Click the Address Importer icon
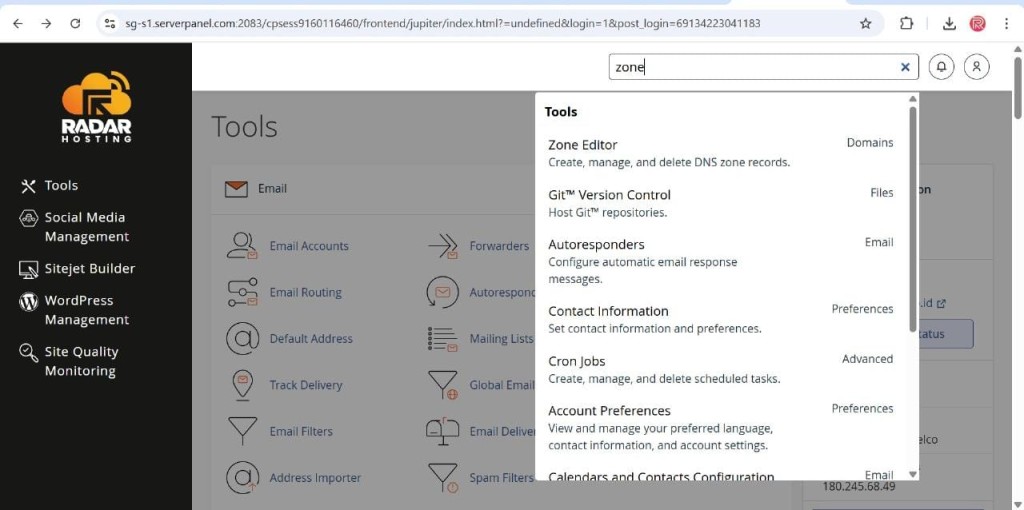 [242, 477]
